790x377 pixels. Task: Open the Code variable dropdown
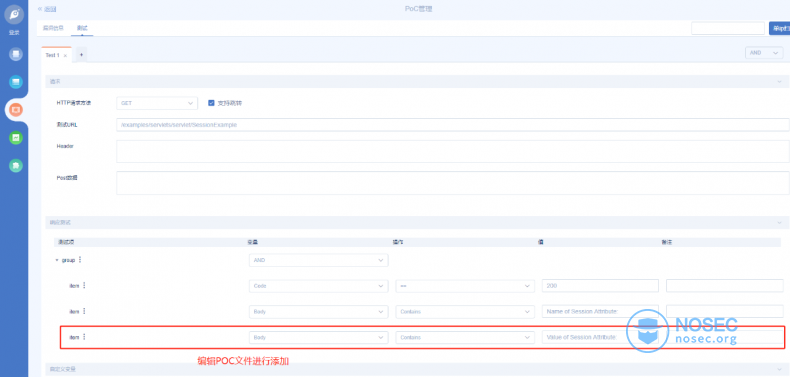(x=318, y=286)
